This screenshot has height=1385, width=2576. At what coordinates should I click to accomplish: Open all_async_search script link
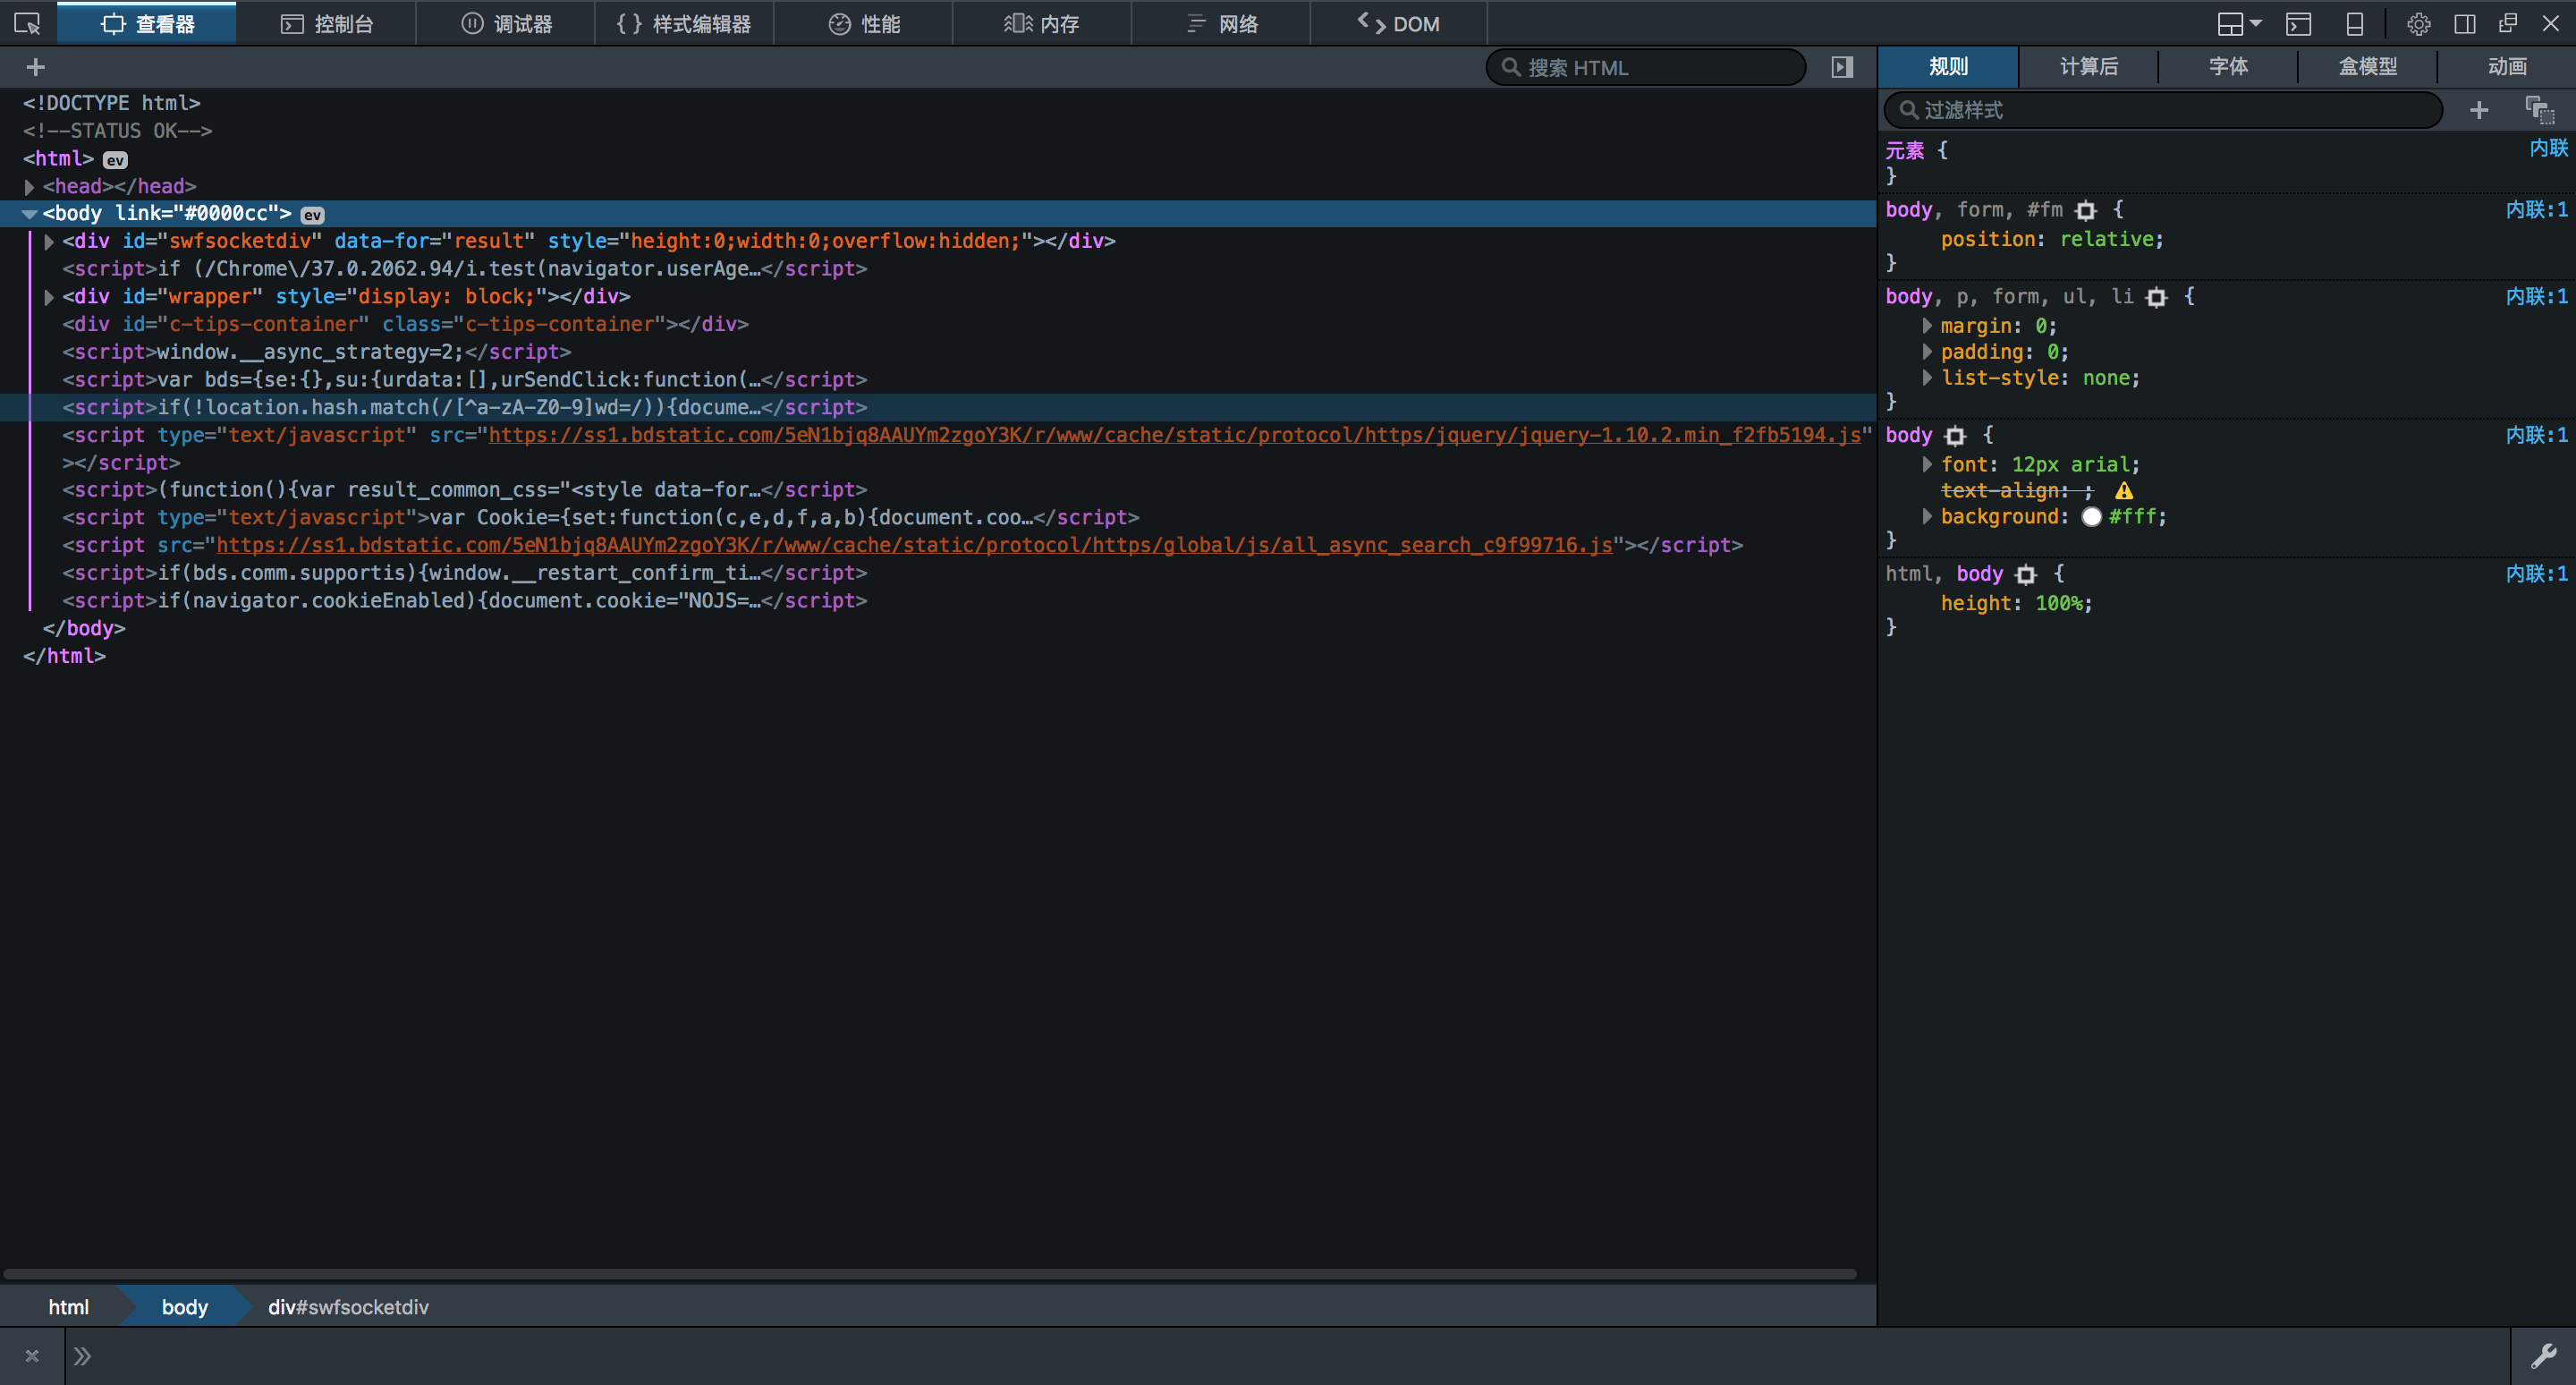[914, 545]
